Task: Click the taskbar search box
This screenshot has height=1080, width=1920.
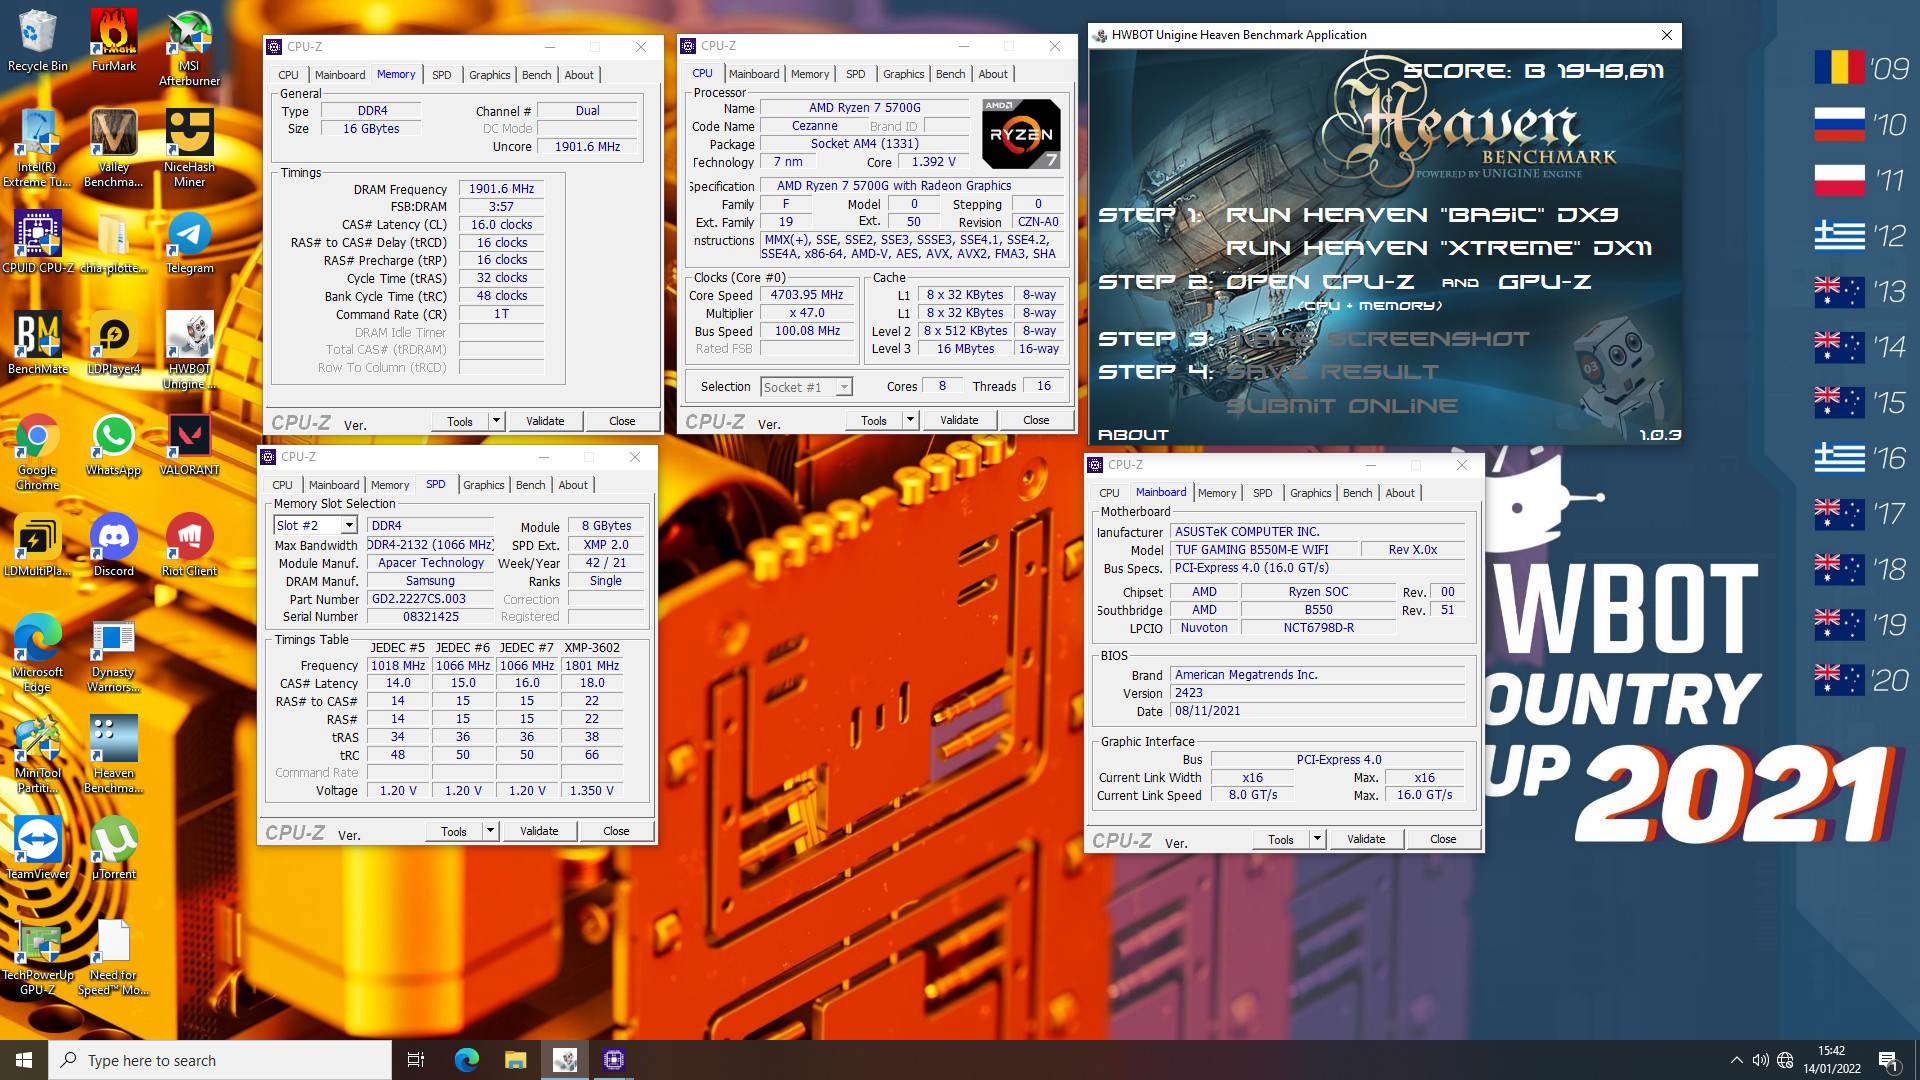Action: (220, 1060)
